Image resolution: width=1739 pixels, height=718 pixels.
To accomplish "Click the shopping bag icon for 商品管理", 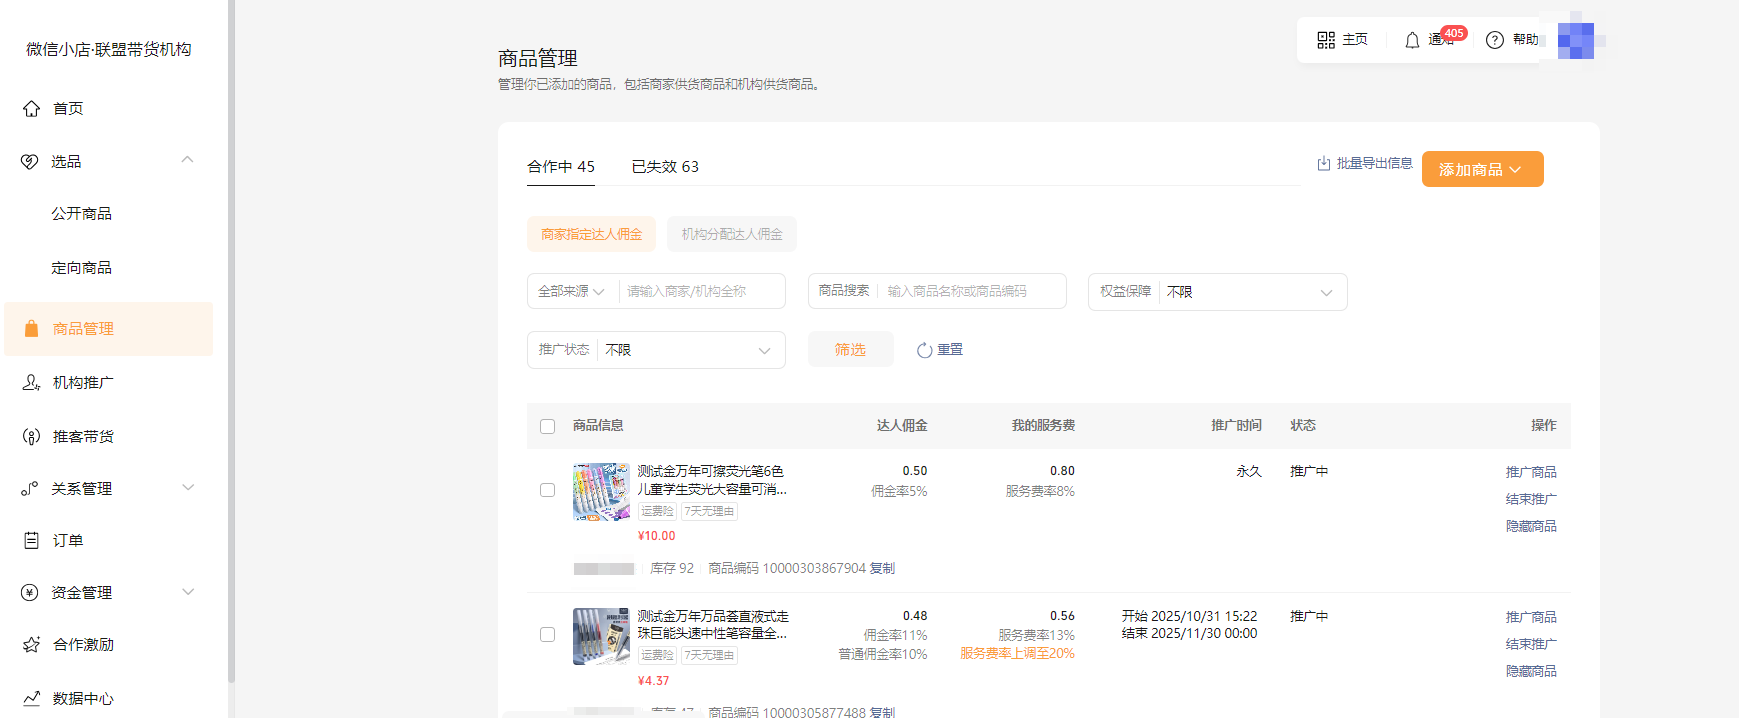I will click(x=31, y=329).
